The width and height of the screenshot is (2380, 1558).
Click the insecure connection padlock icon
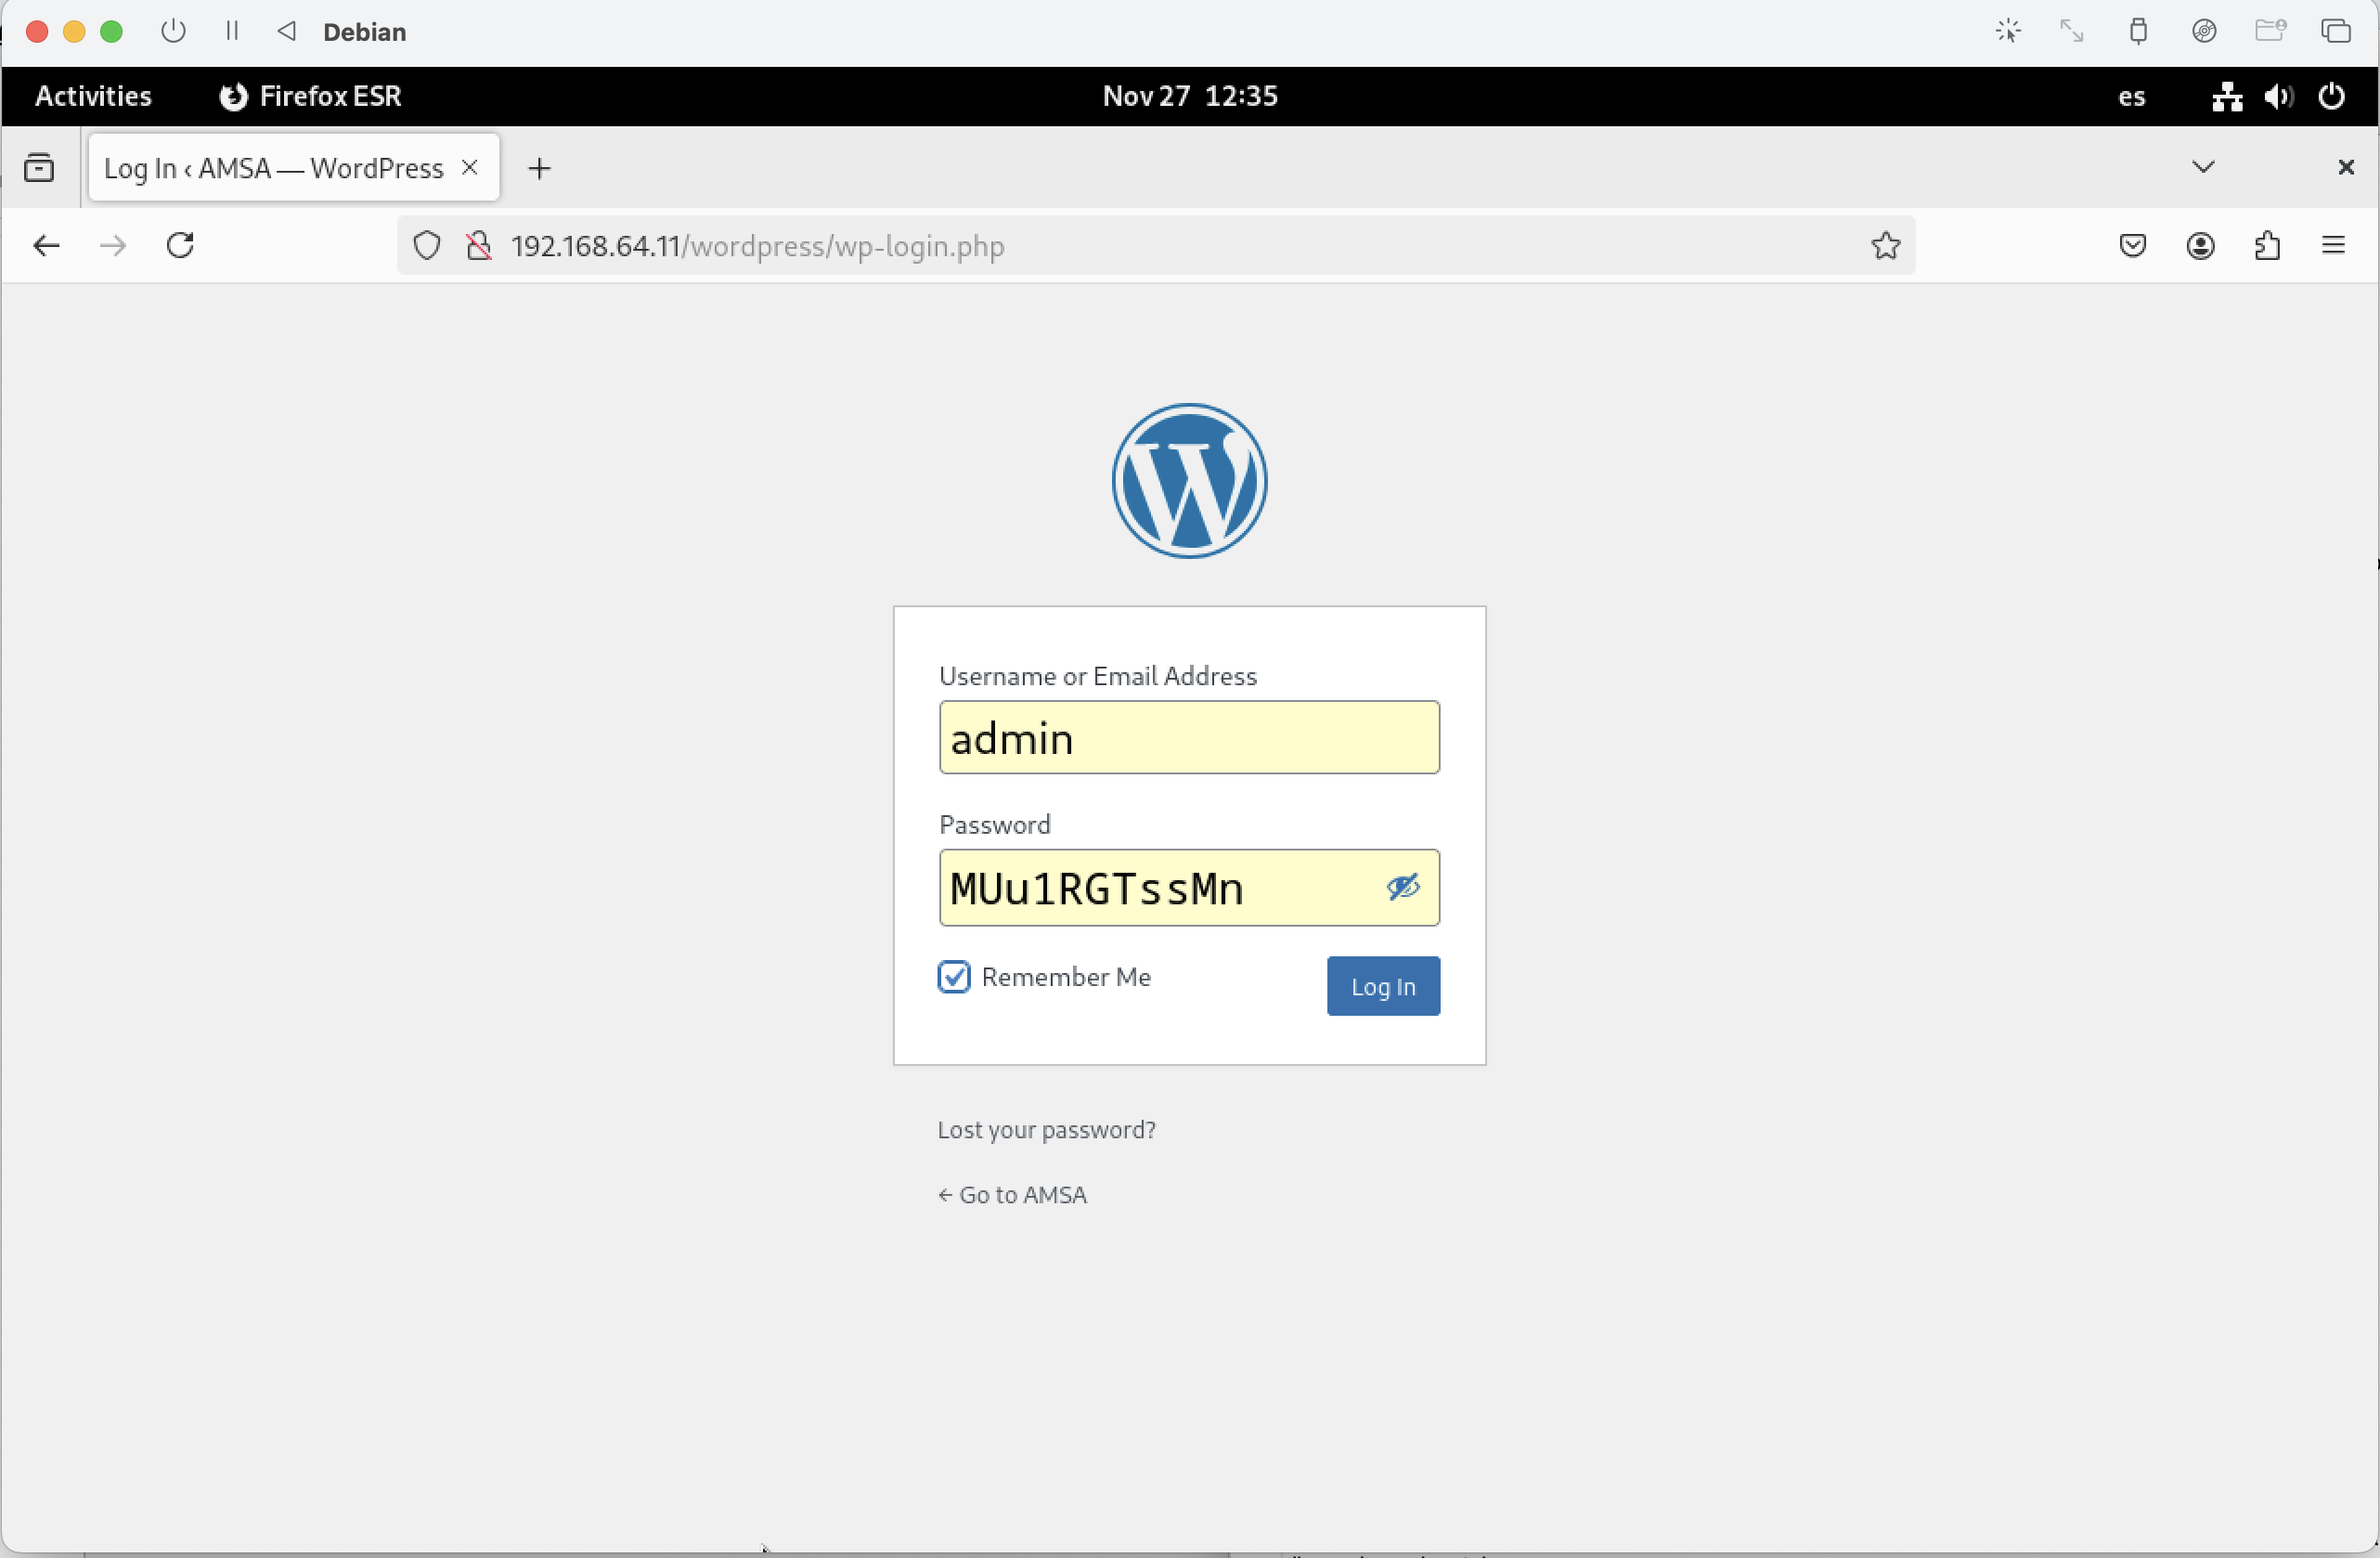pyautogui.click(x=479, y=246)
